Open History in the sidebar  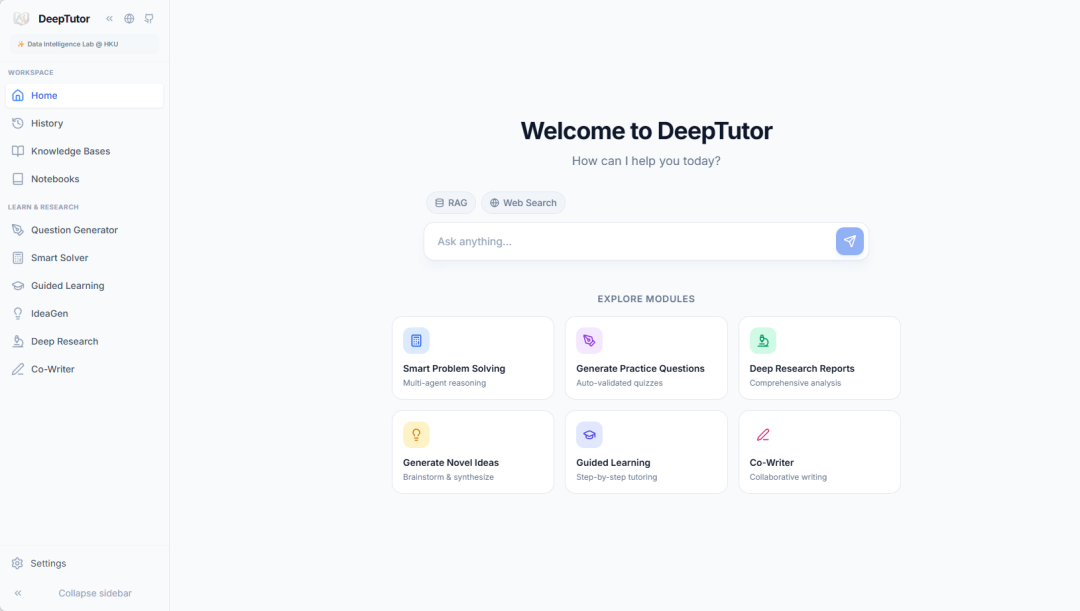pos(47,123)
